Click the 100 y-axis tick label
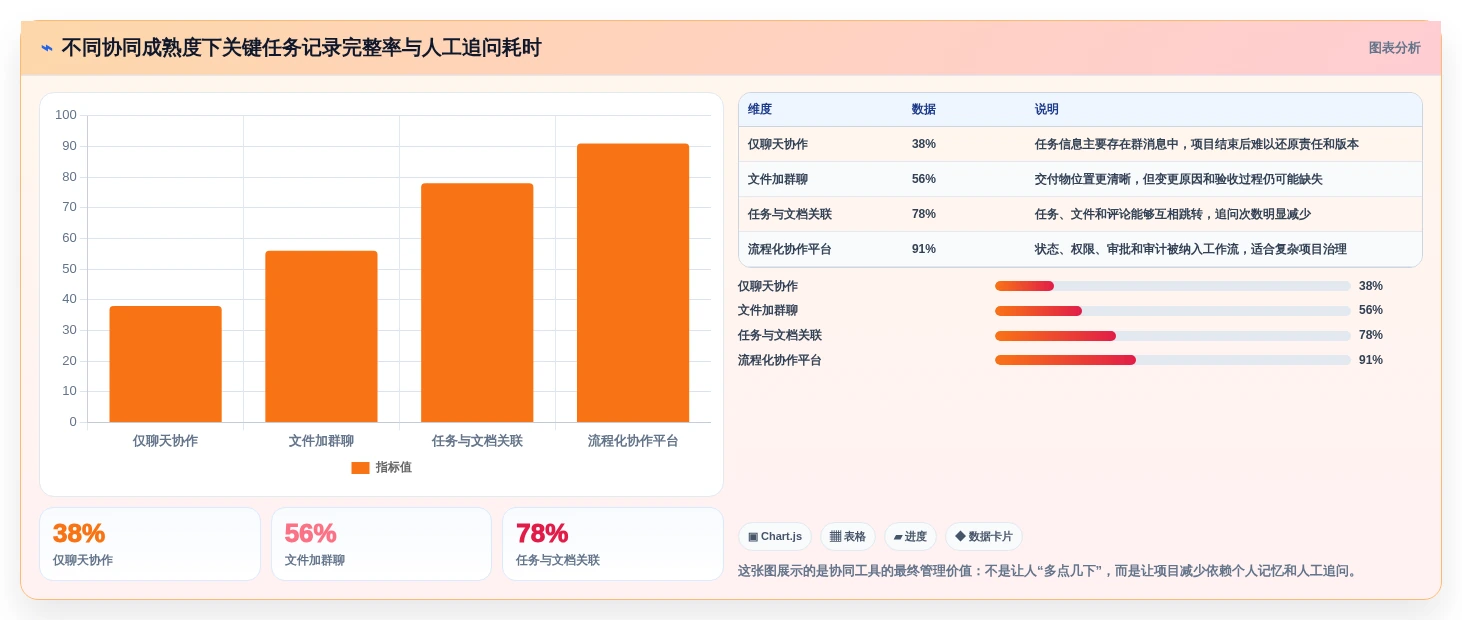1462x620 pixels. click(66, 115)
